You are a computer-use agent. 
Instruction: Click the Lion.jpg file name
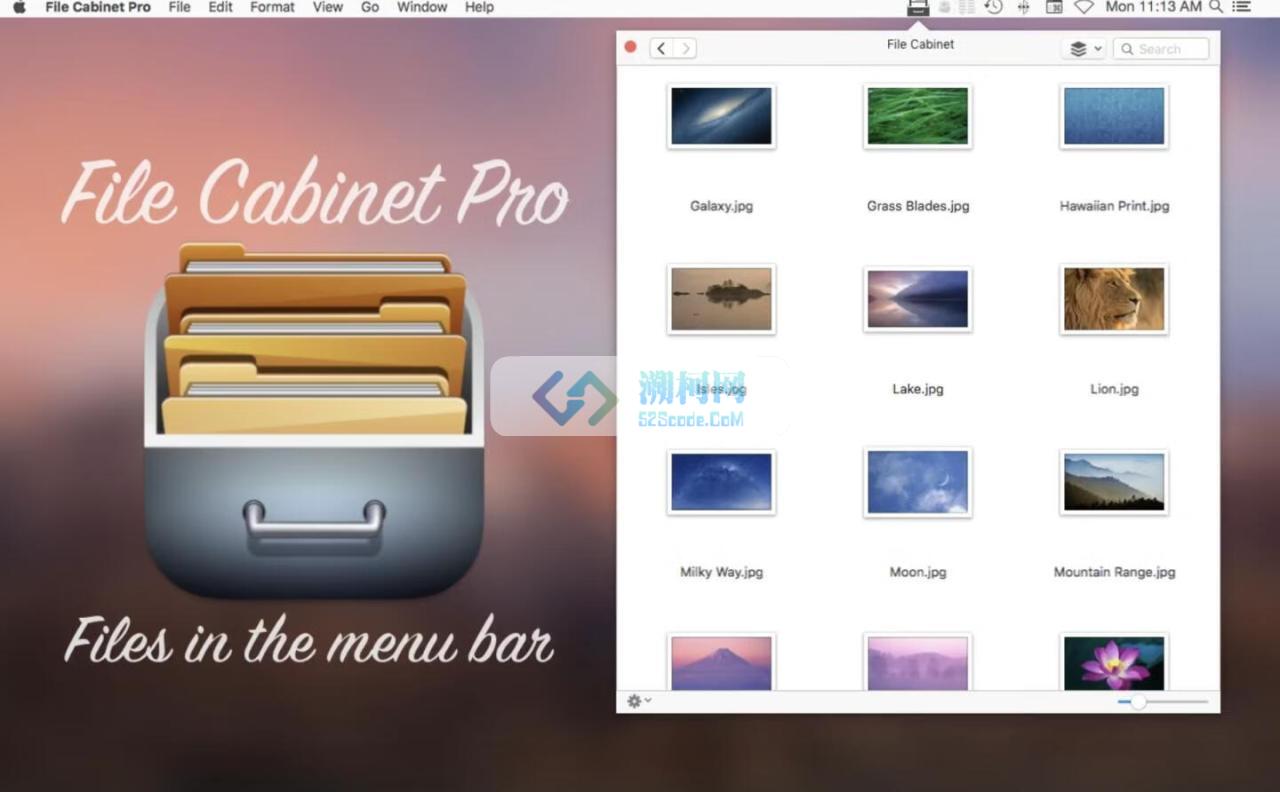(x=1114, y=389)
